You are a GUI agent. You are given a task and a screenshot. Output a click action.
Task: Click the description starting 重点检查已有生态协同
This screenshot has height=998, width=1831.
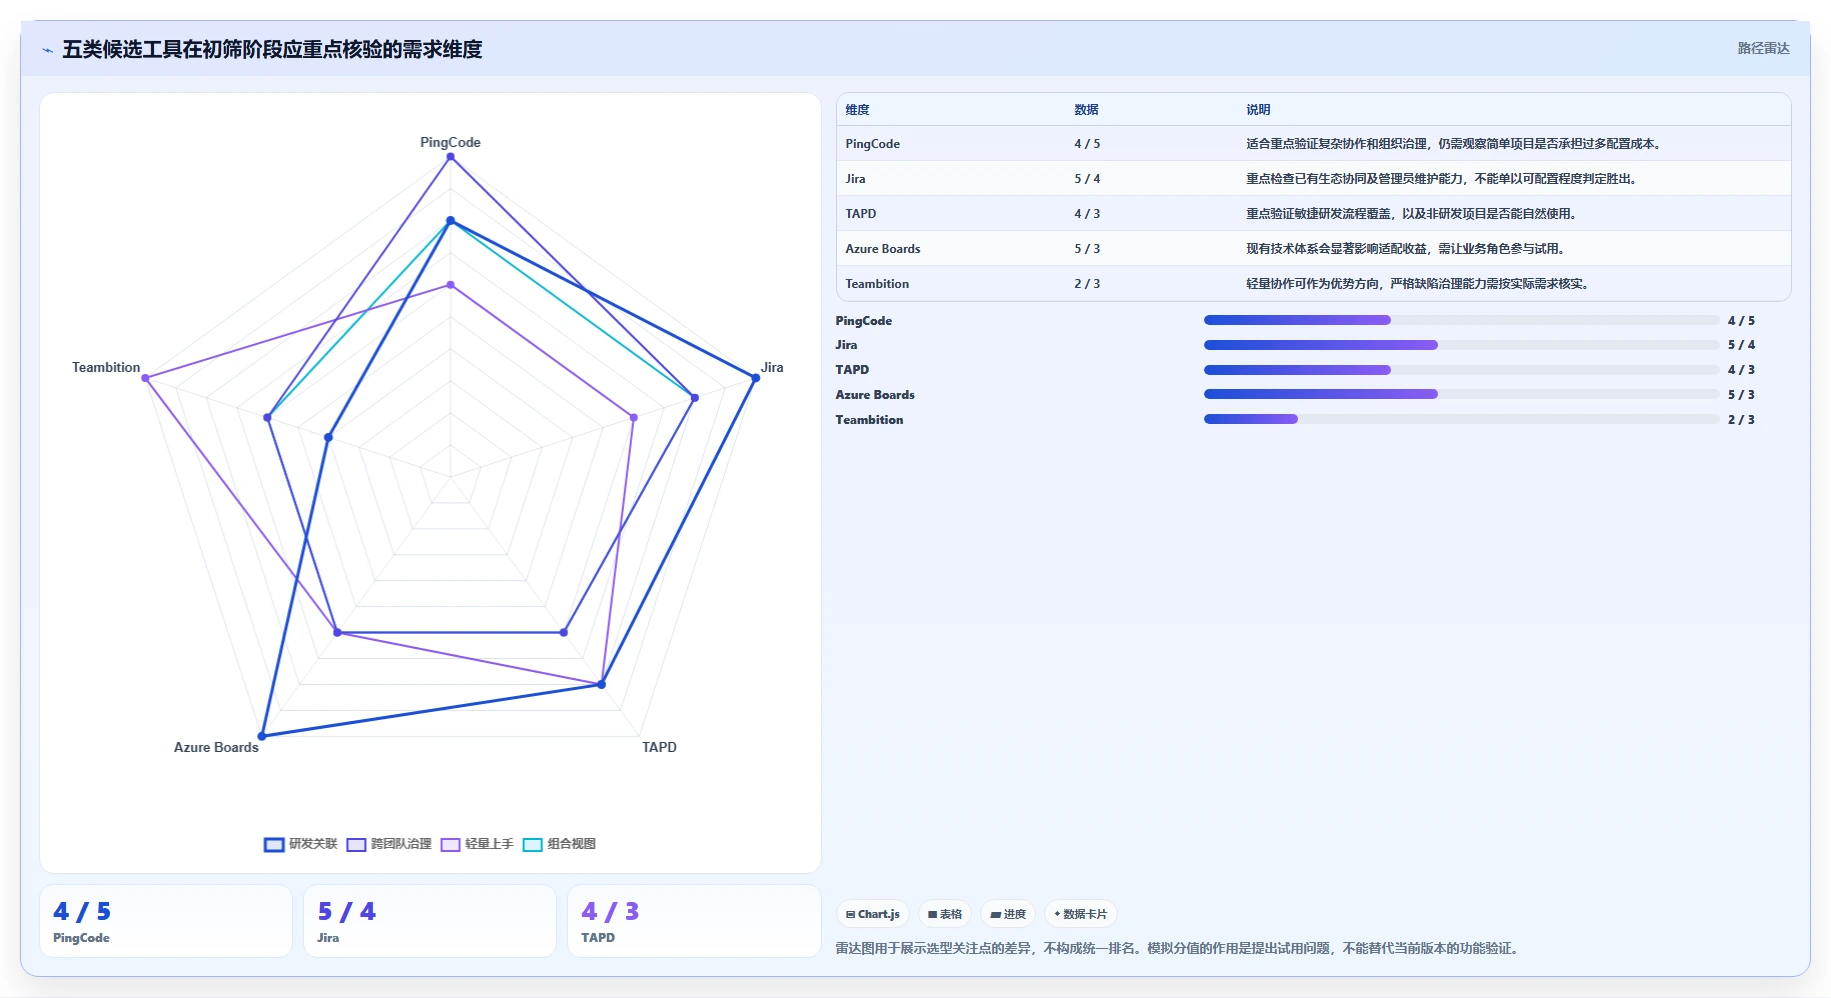tap(1443, 179)
